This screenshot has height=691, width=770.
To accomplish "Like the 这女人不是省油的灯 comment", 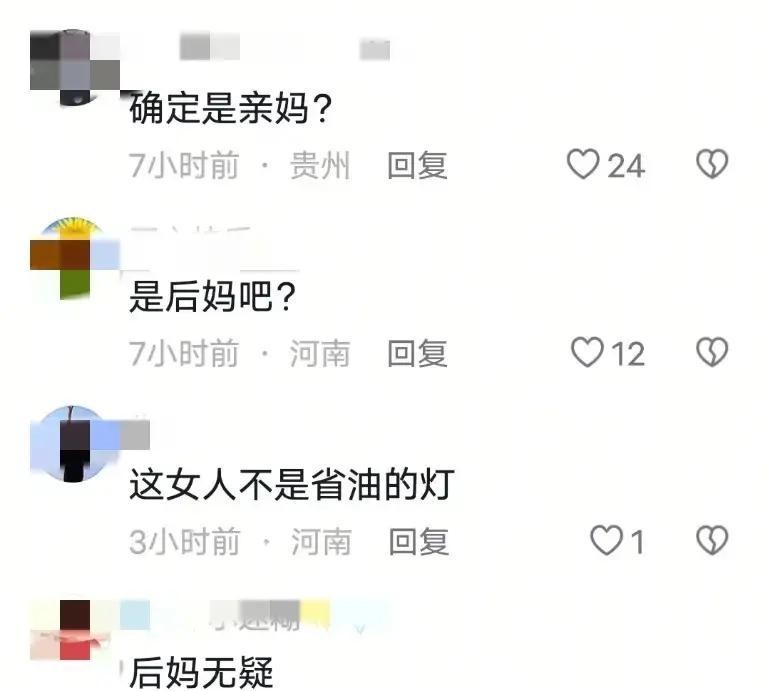I will (x=606, y=541).
